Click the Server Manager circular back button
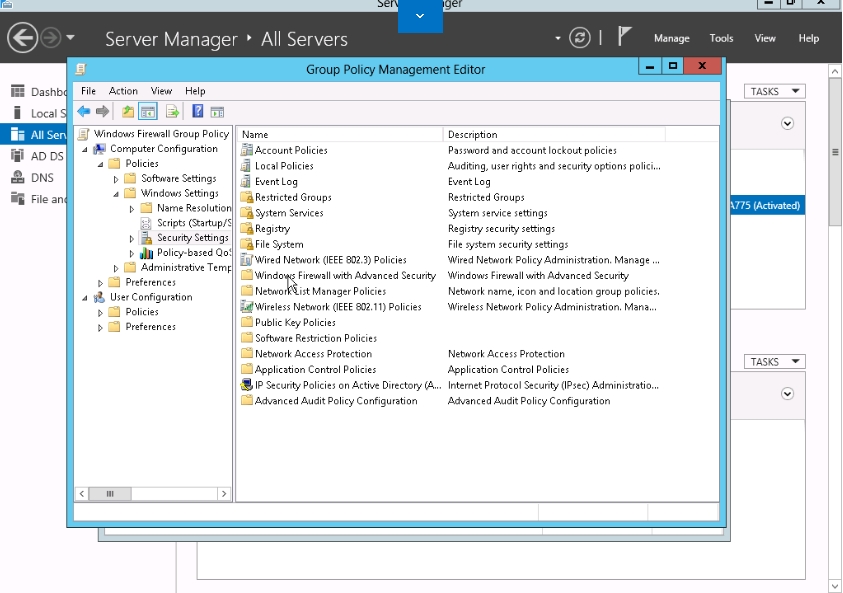The width and height of the screenshot is (843, 593). [x=22, y=38]
